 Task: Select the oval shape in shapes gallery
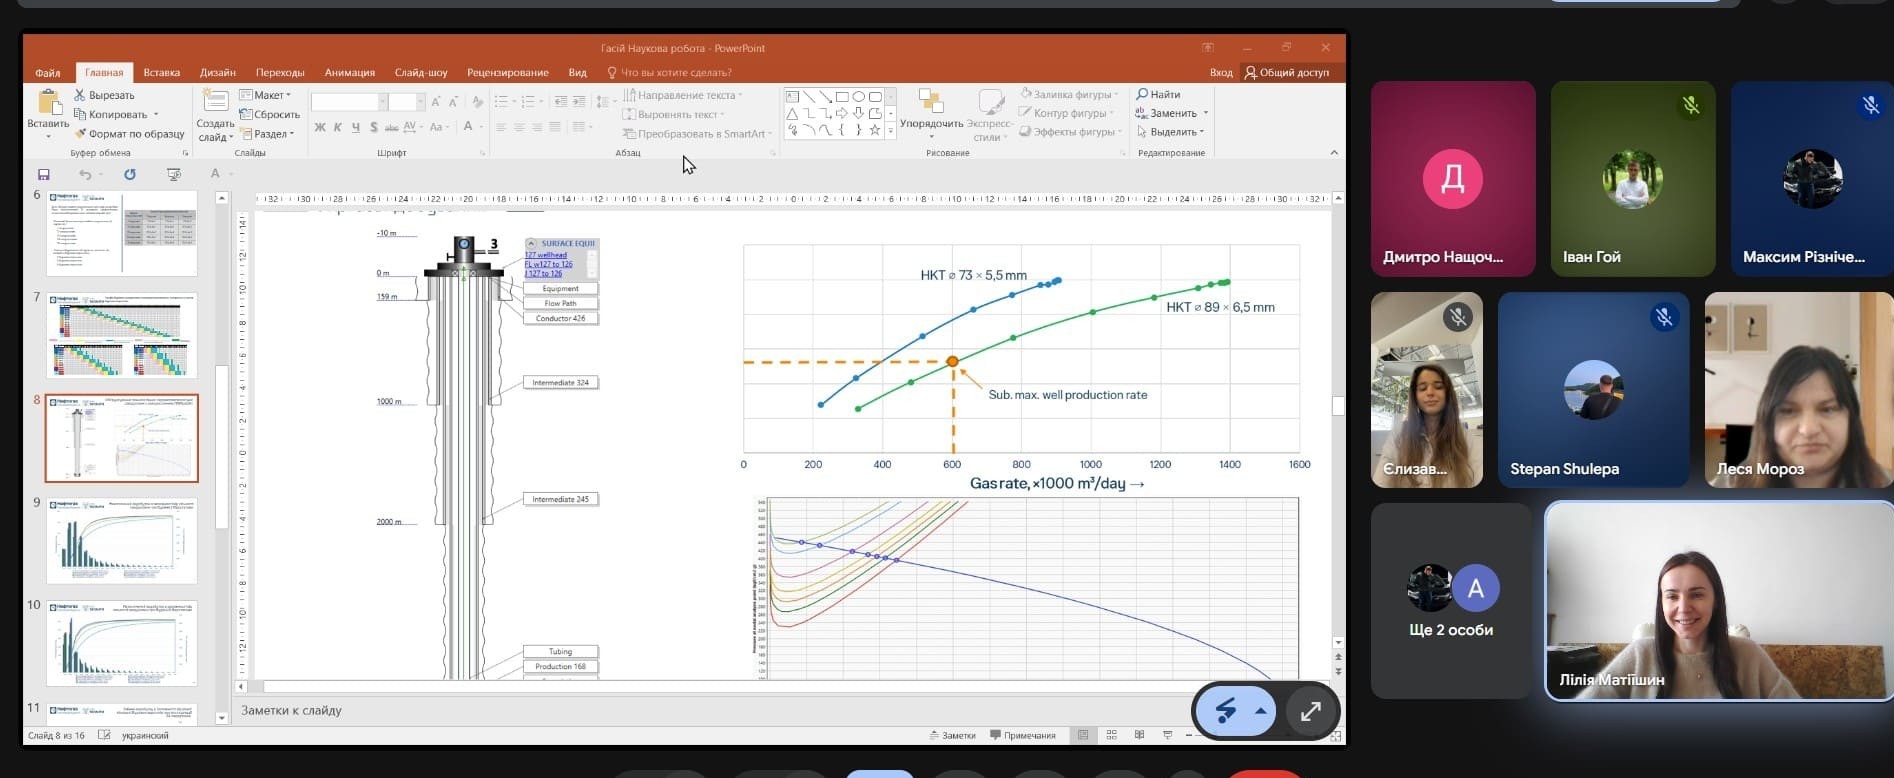[858, 97]
